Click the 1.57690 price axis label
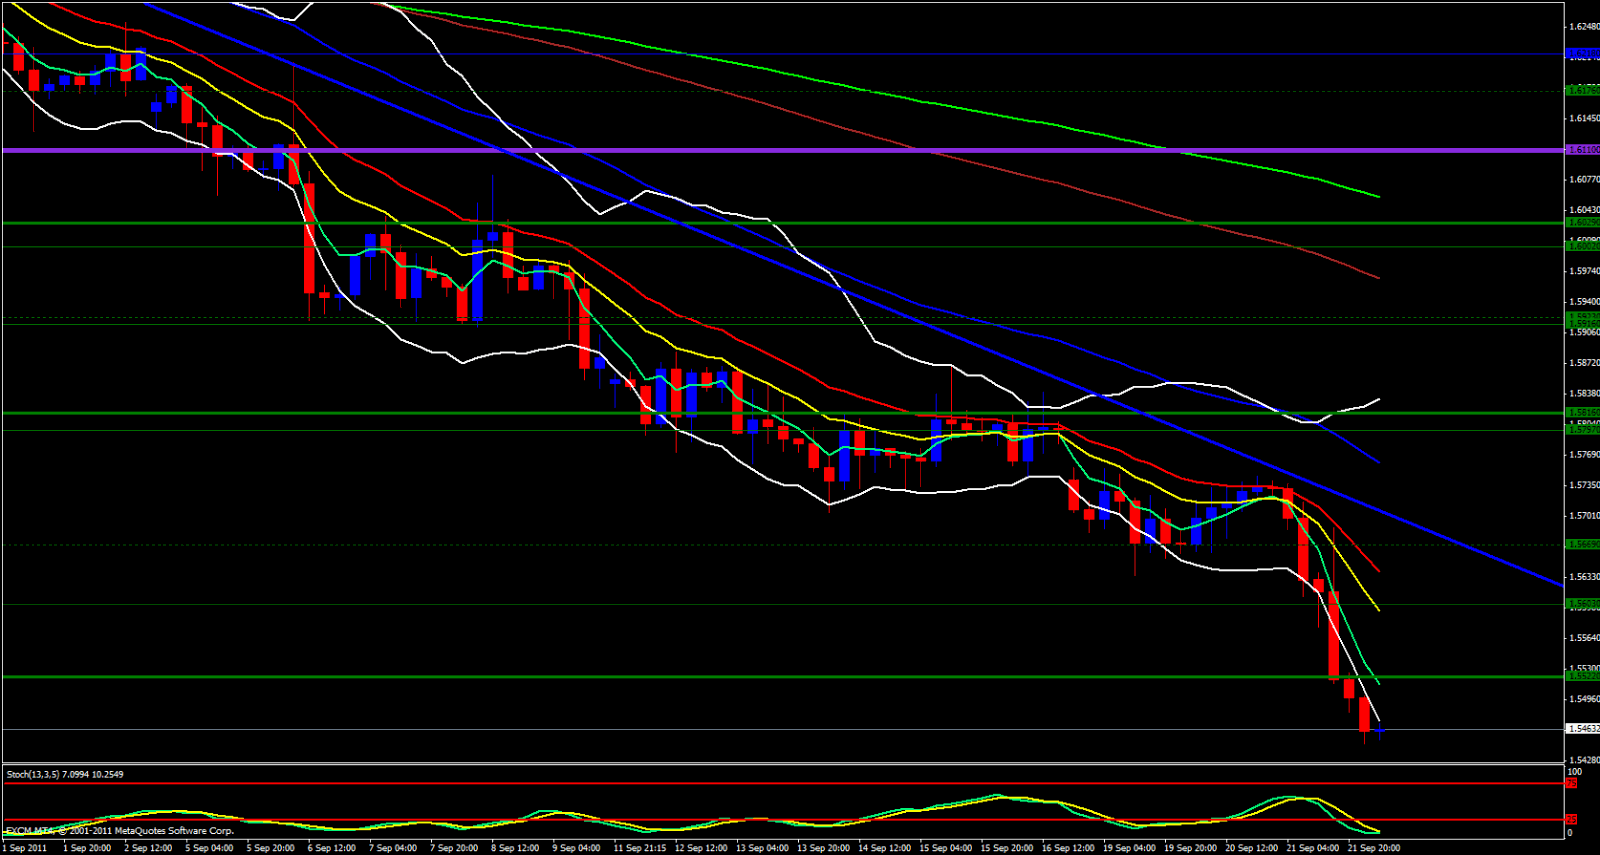 pos(1585,455)
